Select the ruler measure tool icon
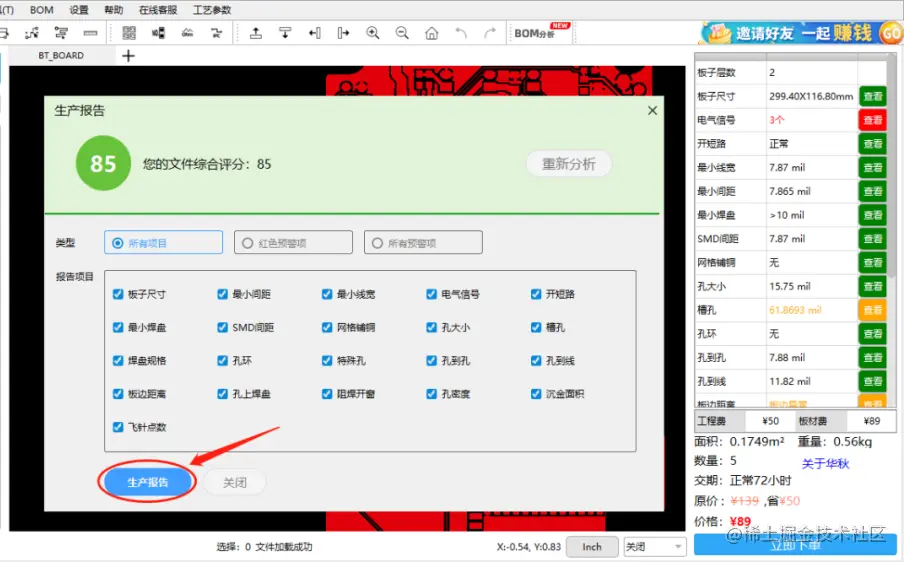904x562 pixels. point(91,33)
